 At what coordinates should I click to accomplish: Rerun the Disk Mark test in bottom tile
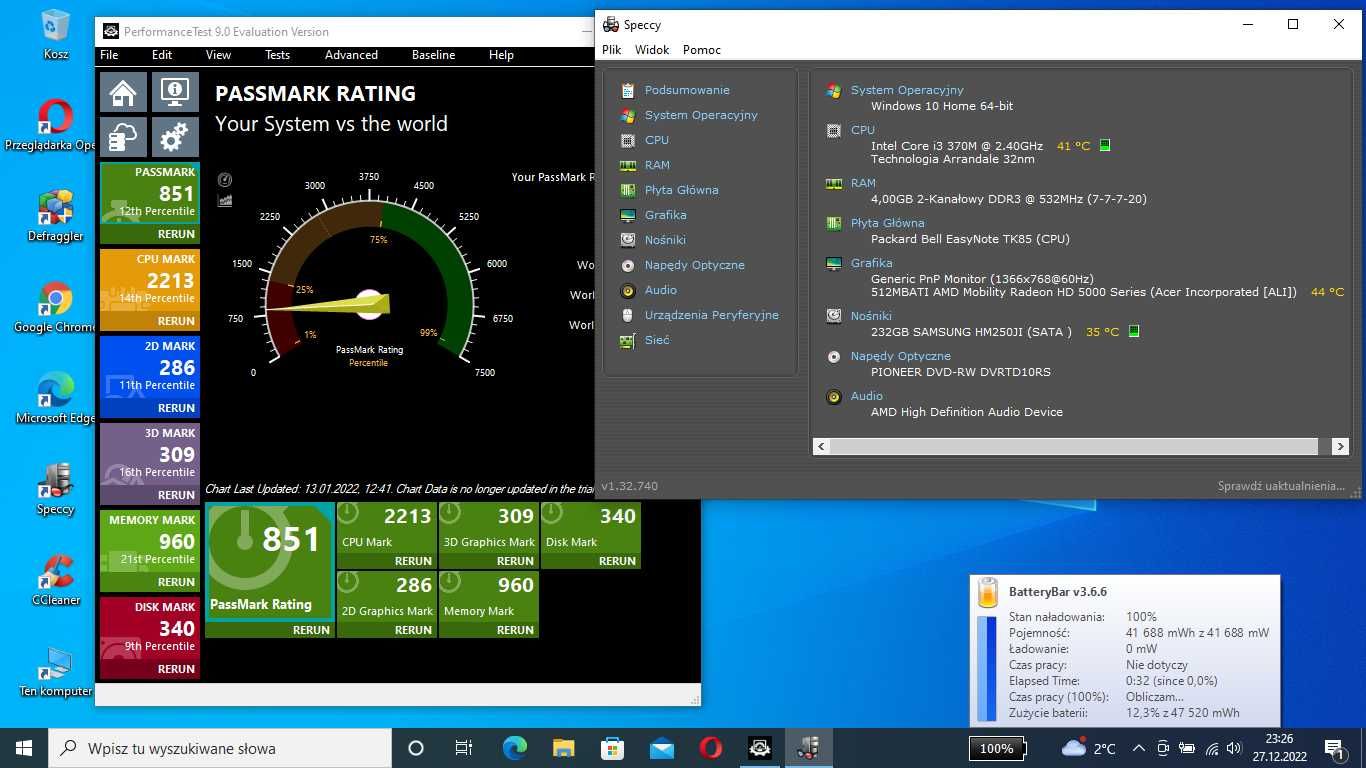coord(617,561)
